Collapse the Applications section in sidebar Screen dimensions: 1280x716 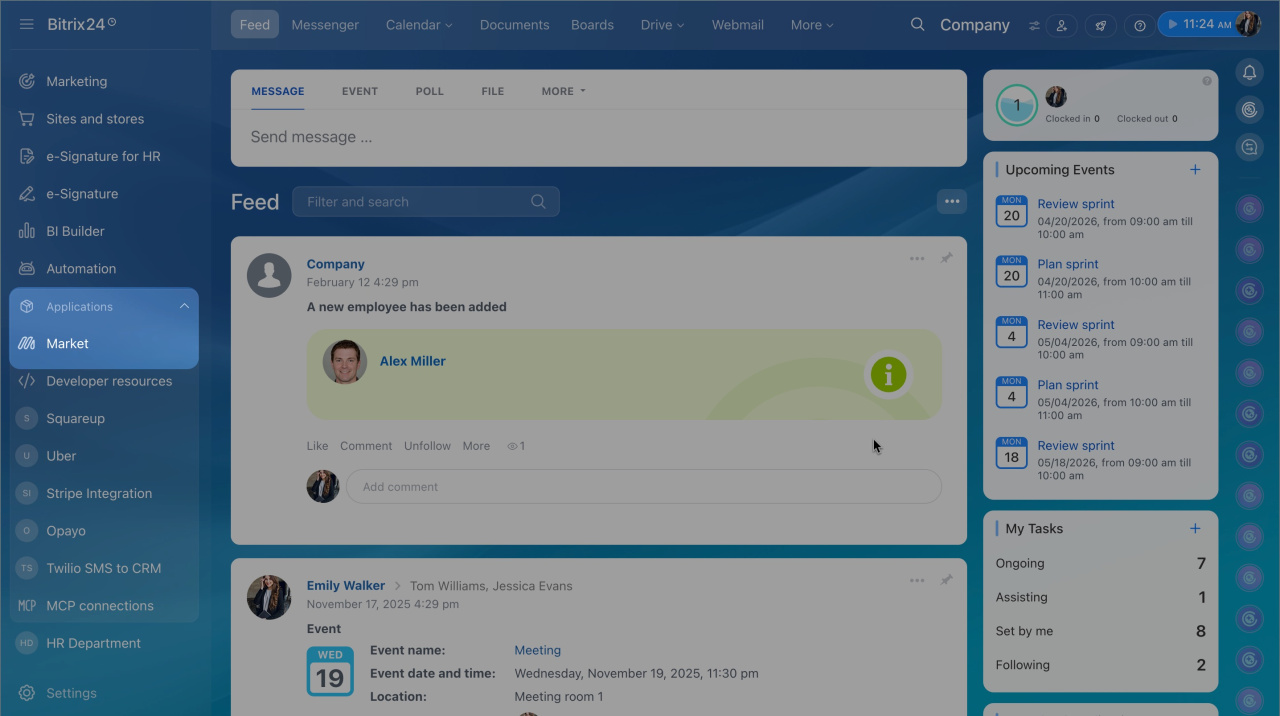[x=184, y=306]
